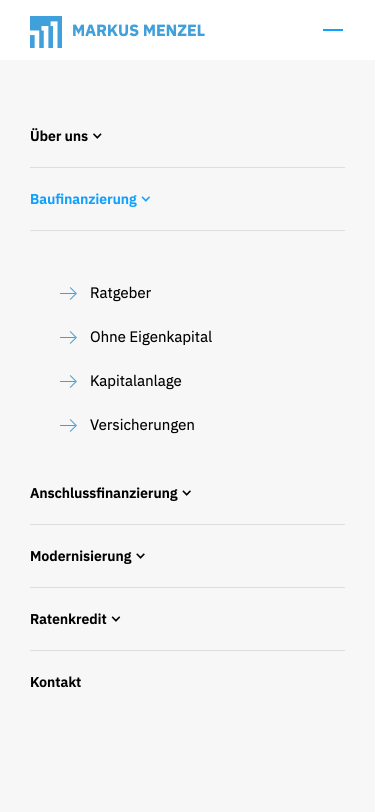
Task: Close the menu via the blue dash icon
Action: coord(333,30)
